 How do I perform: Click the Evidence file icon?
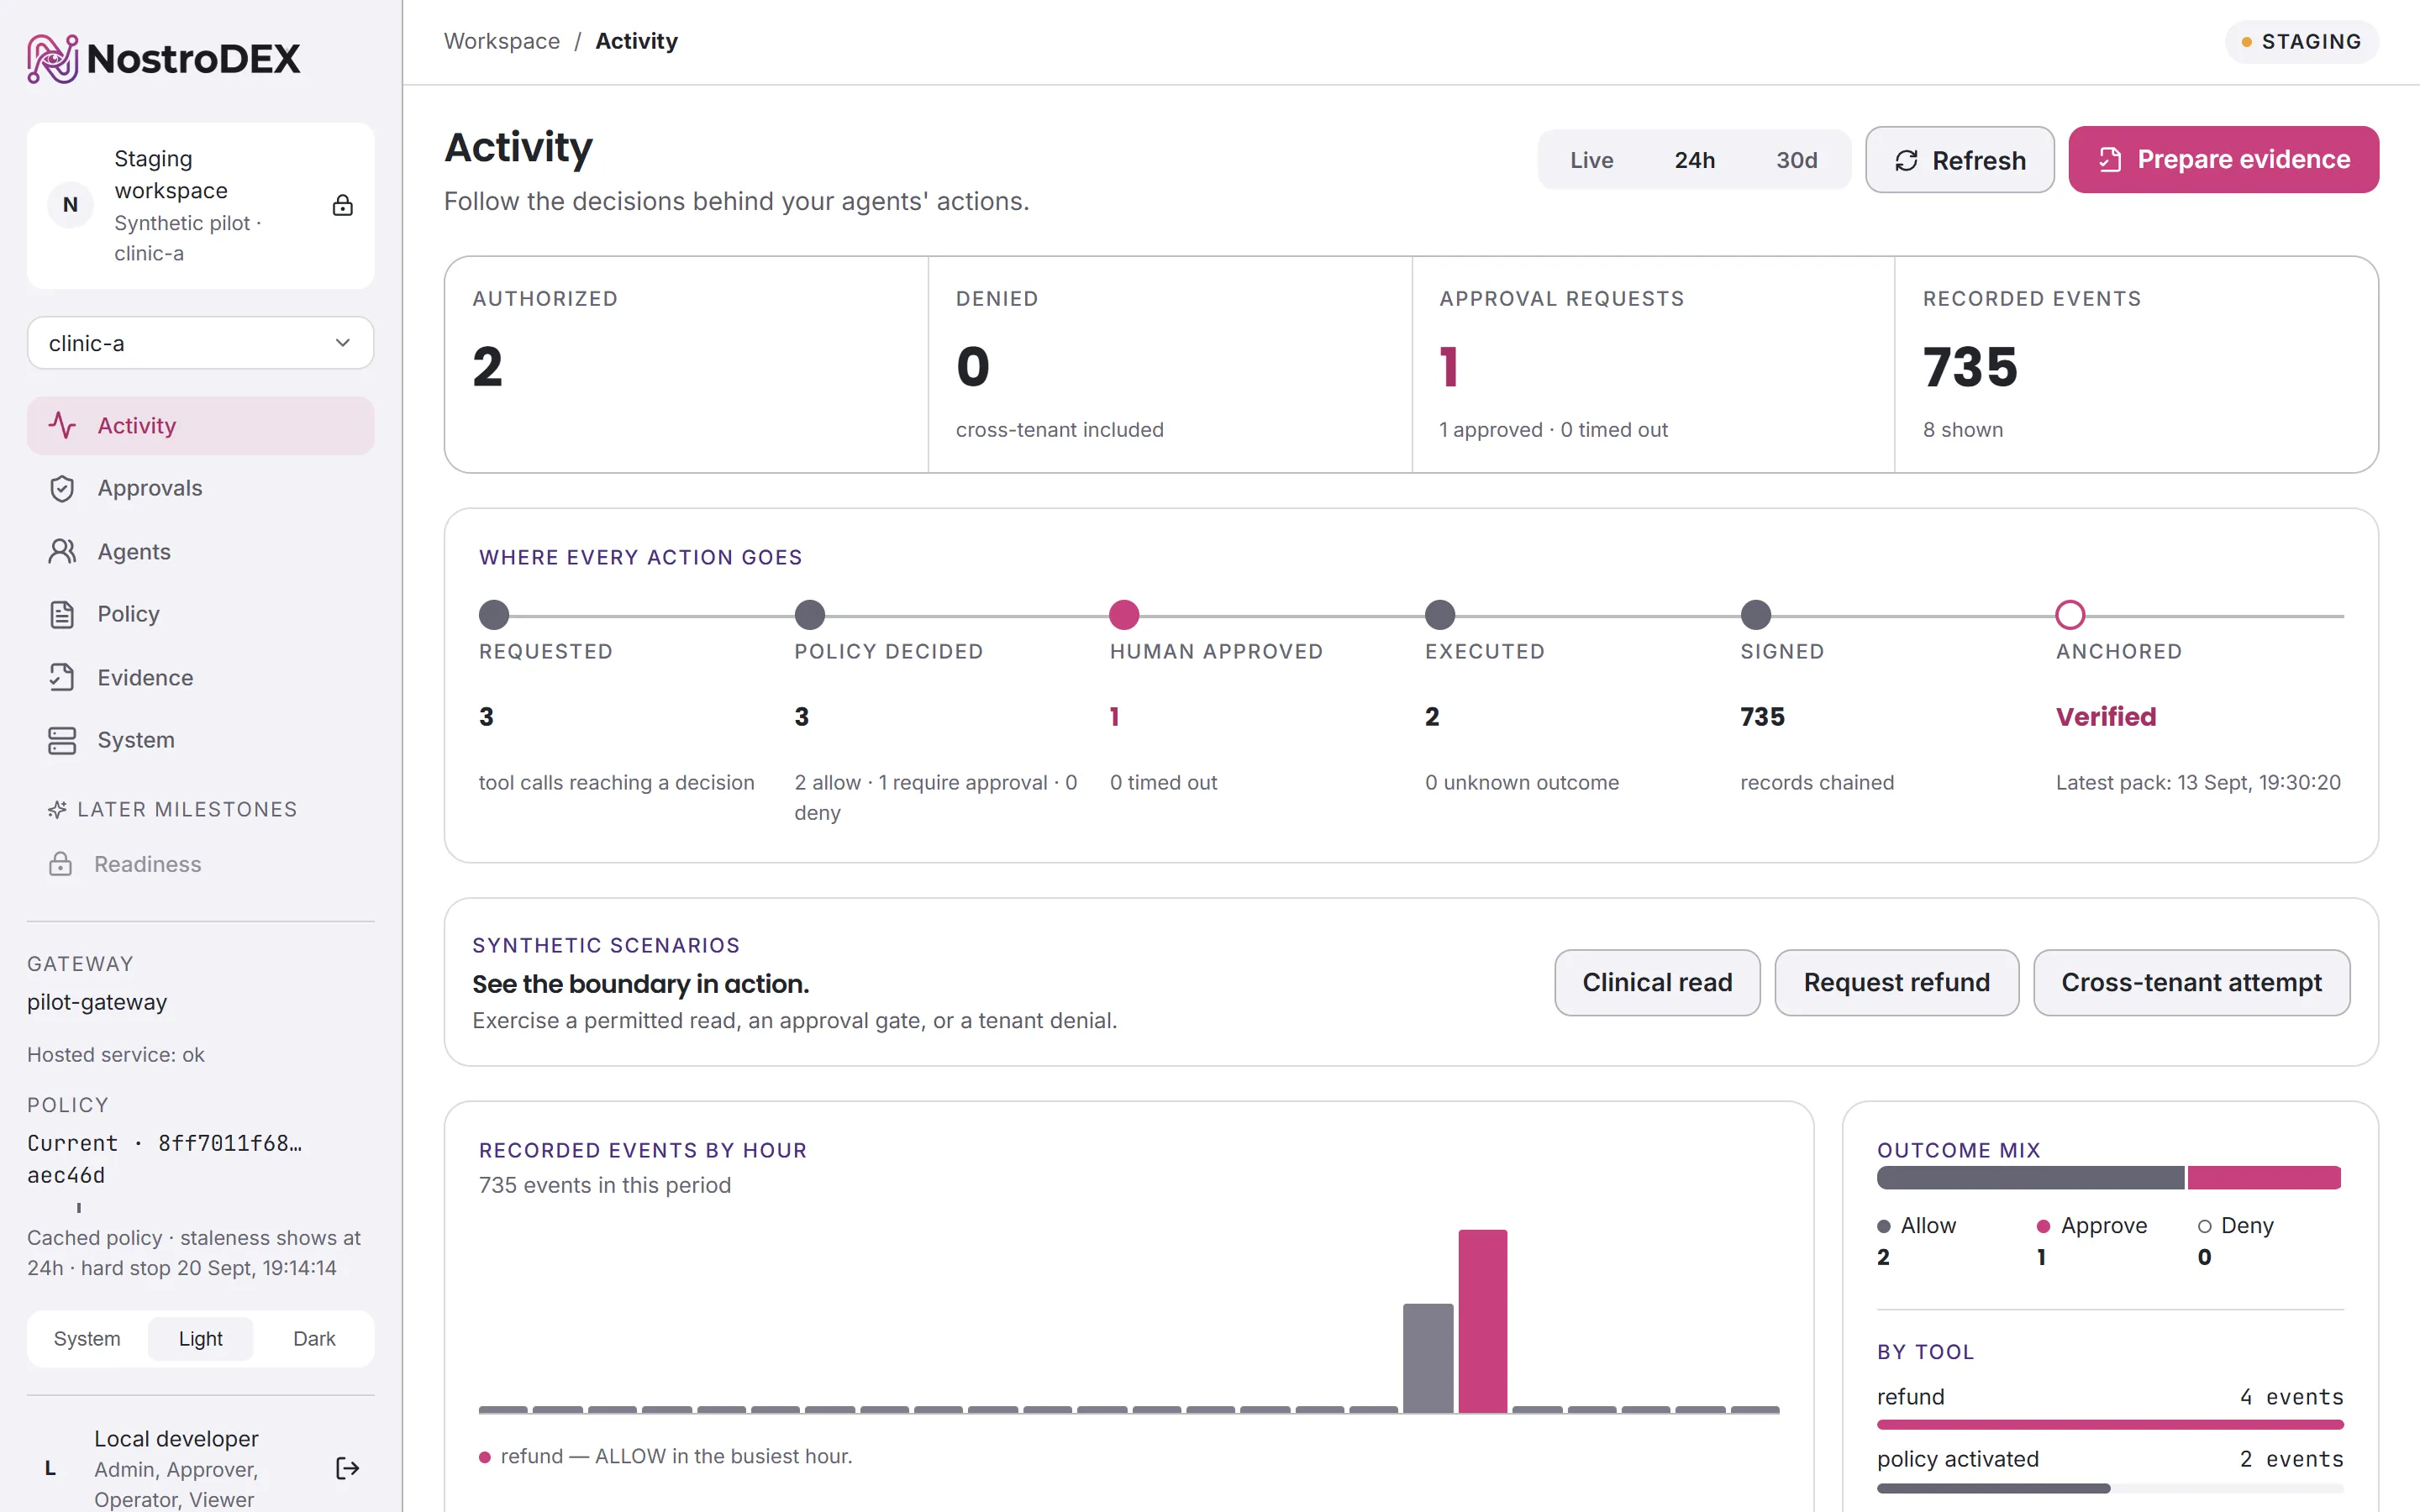(62, 677)
